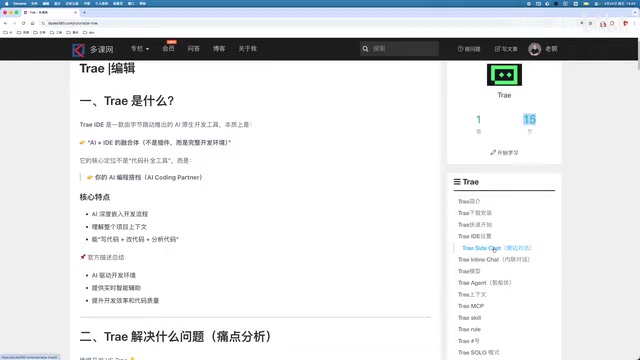Open the Trae MCP chapter
640x360 pixels.
point(471,306)
